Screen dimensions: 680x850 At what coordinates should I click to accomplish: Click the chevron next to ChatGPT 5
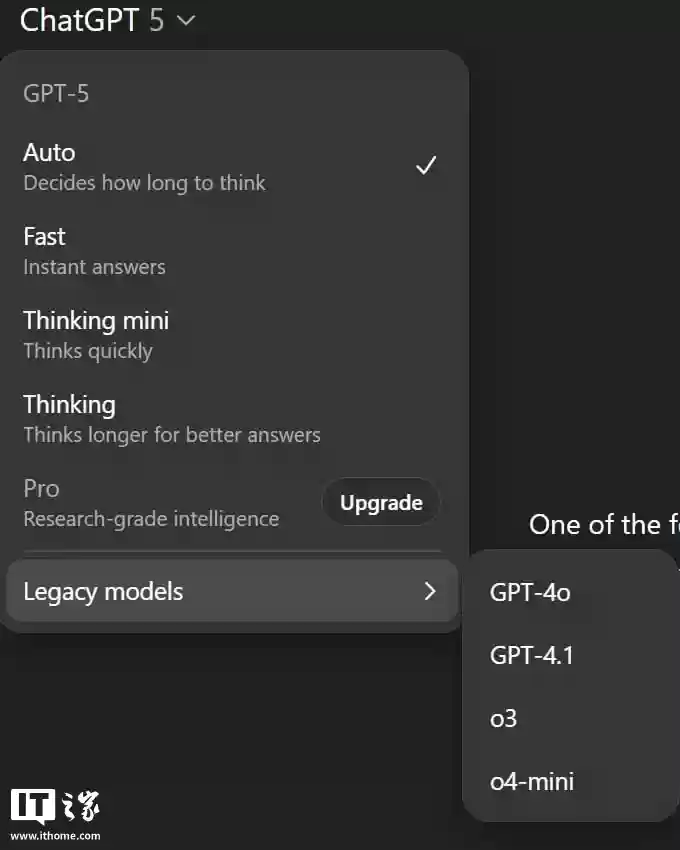[x=184, y=20]
